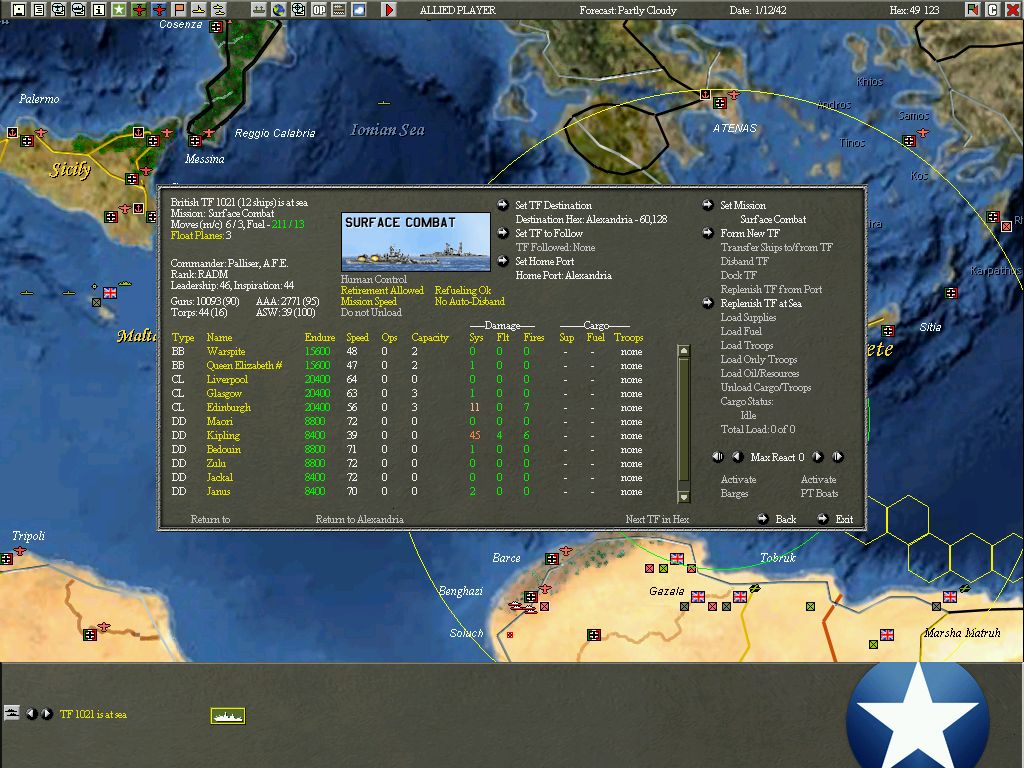The image size is (1024, 768).
Task: Choose Dock TF option
Action: 738,275
